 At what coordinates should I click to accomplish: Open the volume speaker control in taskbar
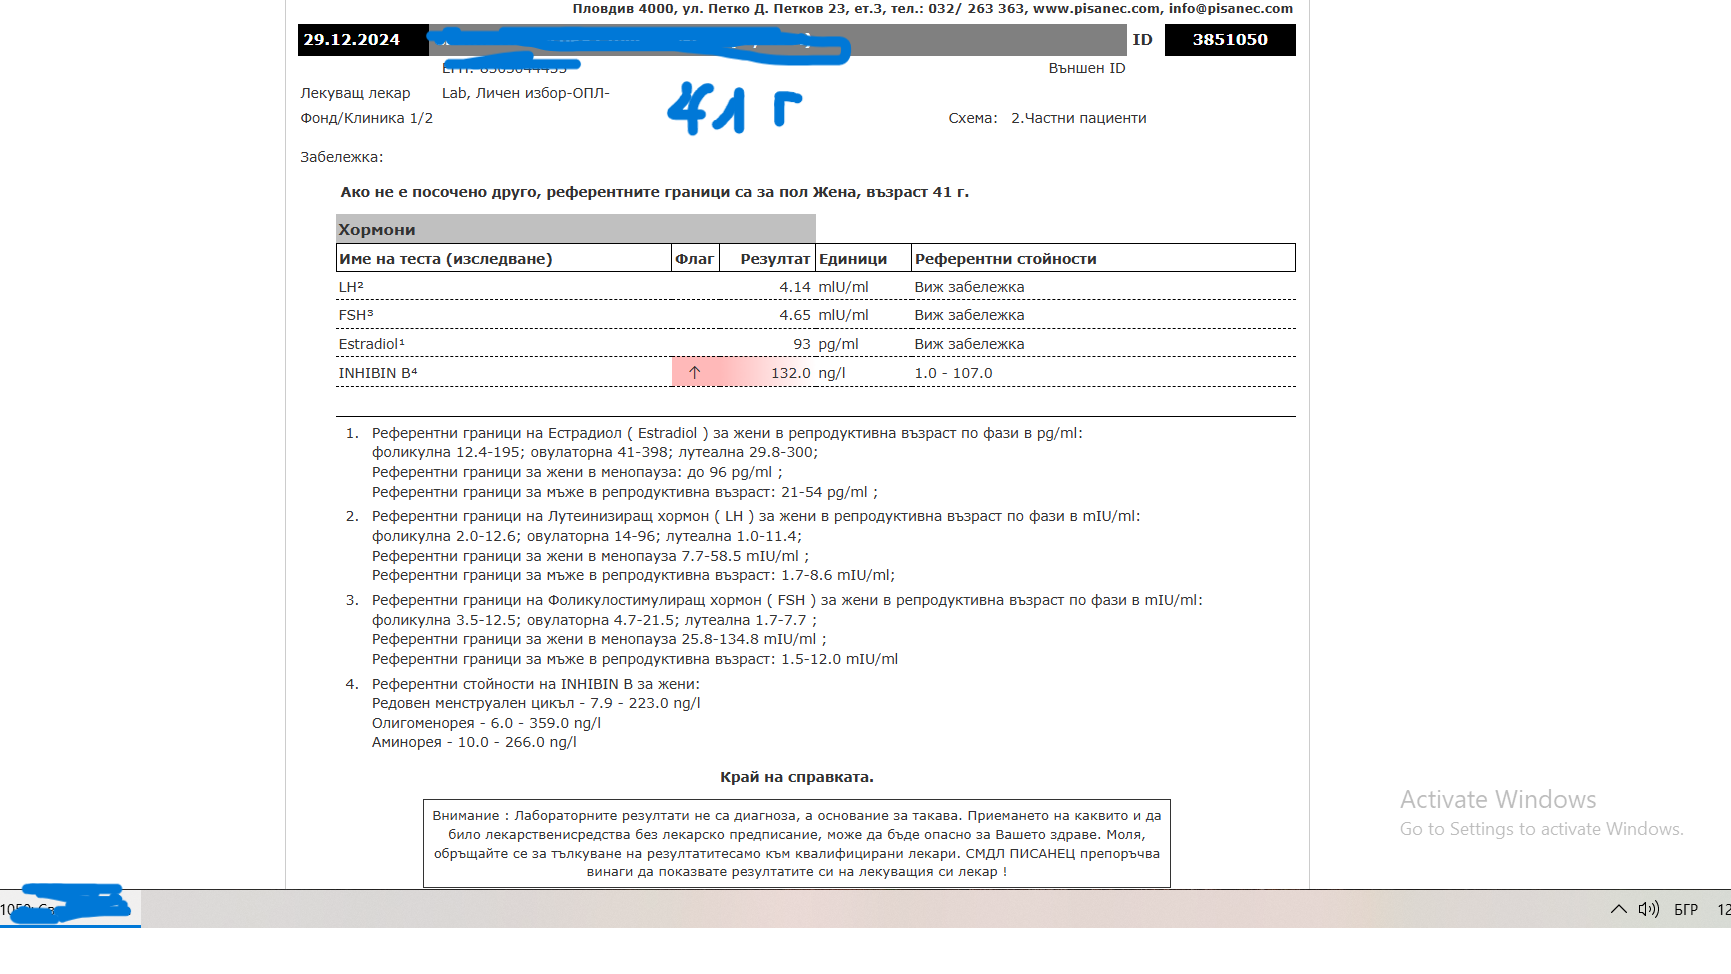1648,909
